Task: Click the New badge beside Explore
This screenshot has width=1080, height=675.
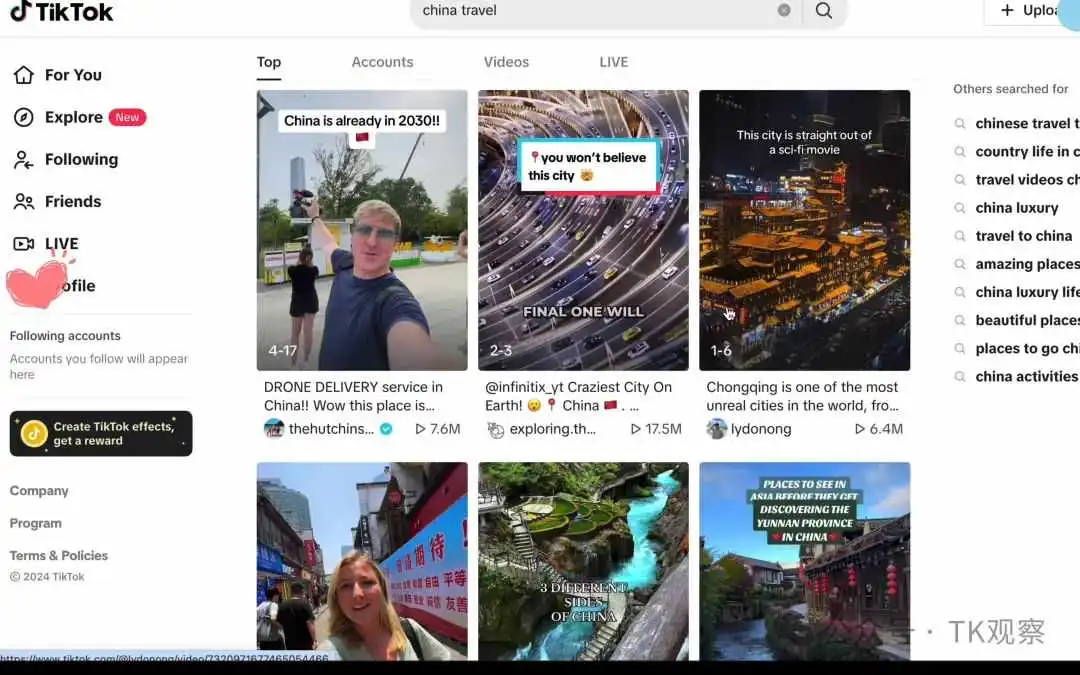Action: click(127, 118)
